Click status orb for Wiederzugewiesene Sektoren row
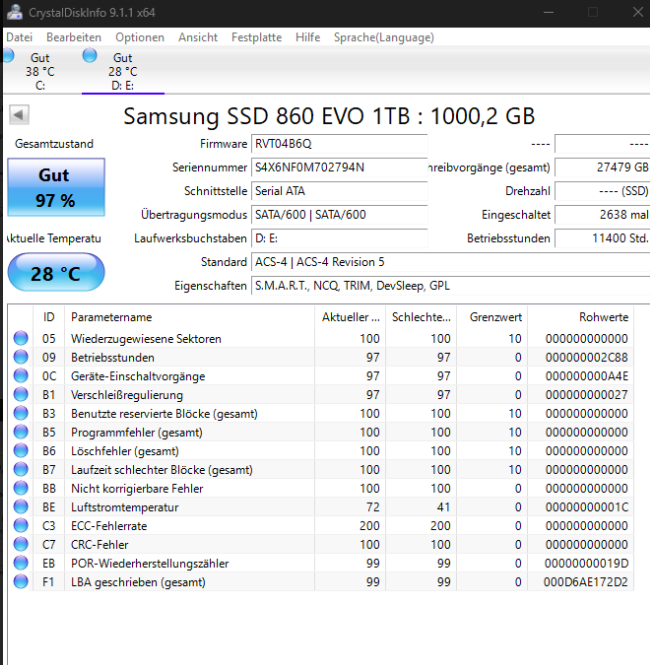Viewport: 650px width, 665px height. coord(21,338)
